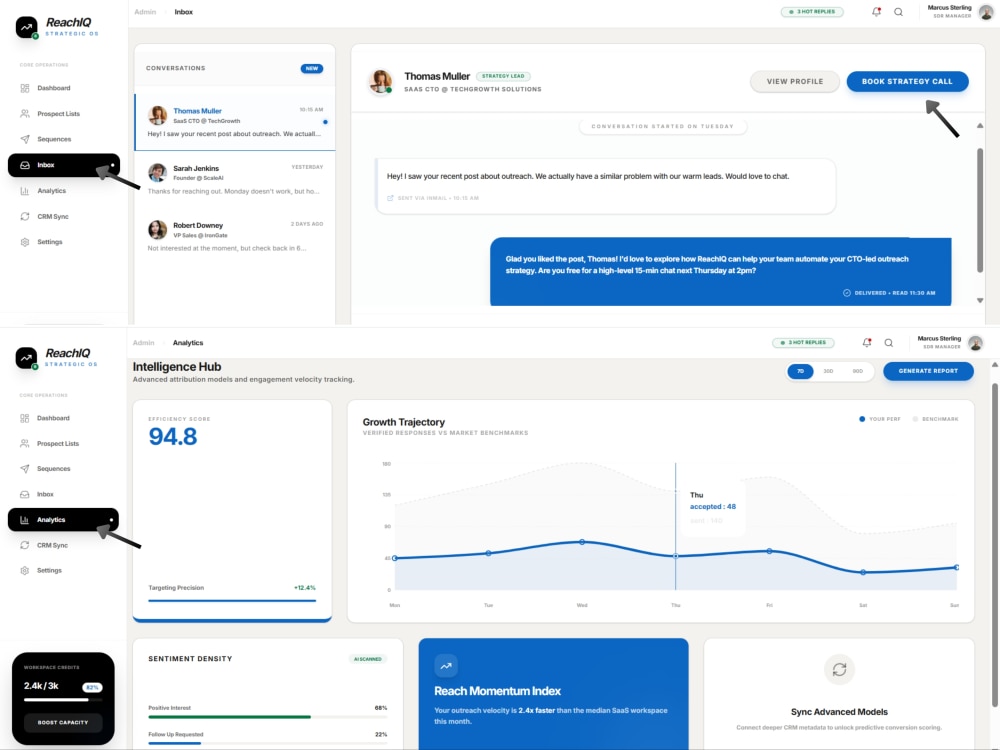
Task: Click the Generate Report button
Action: point(928,371)
